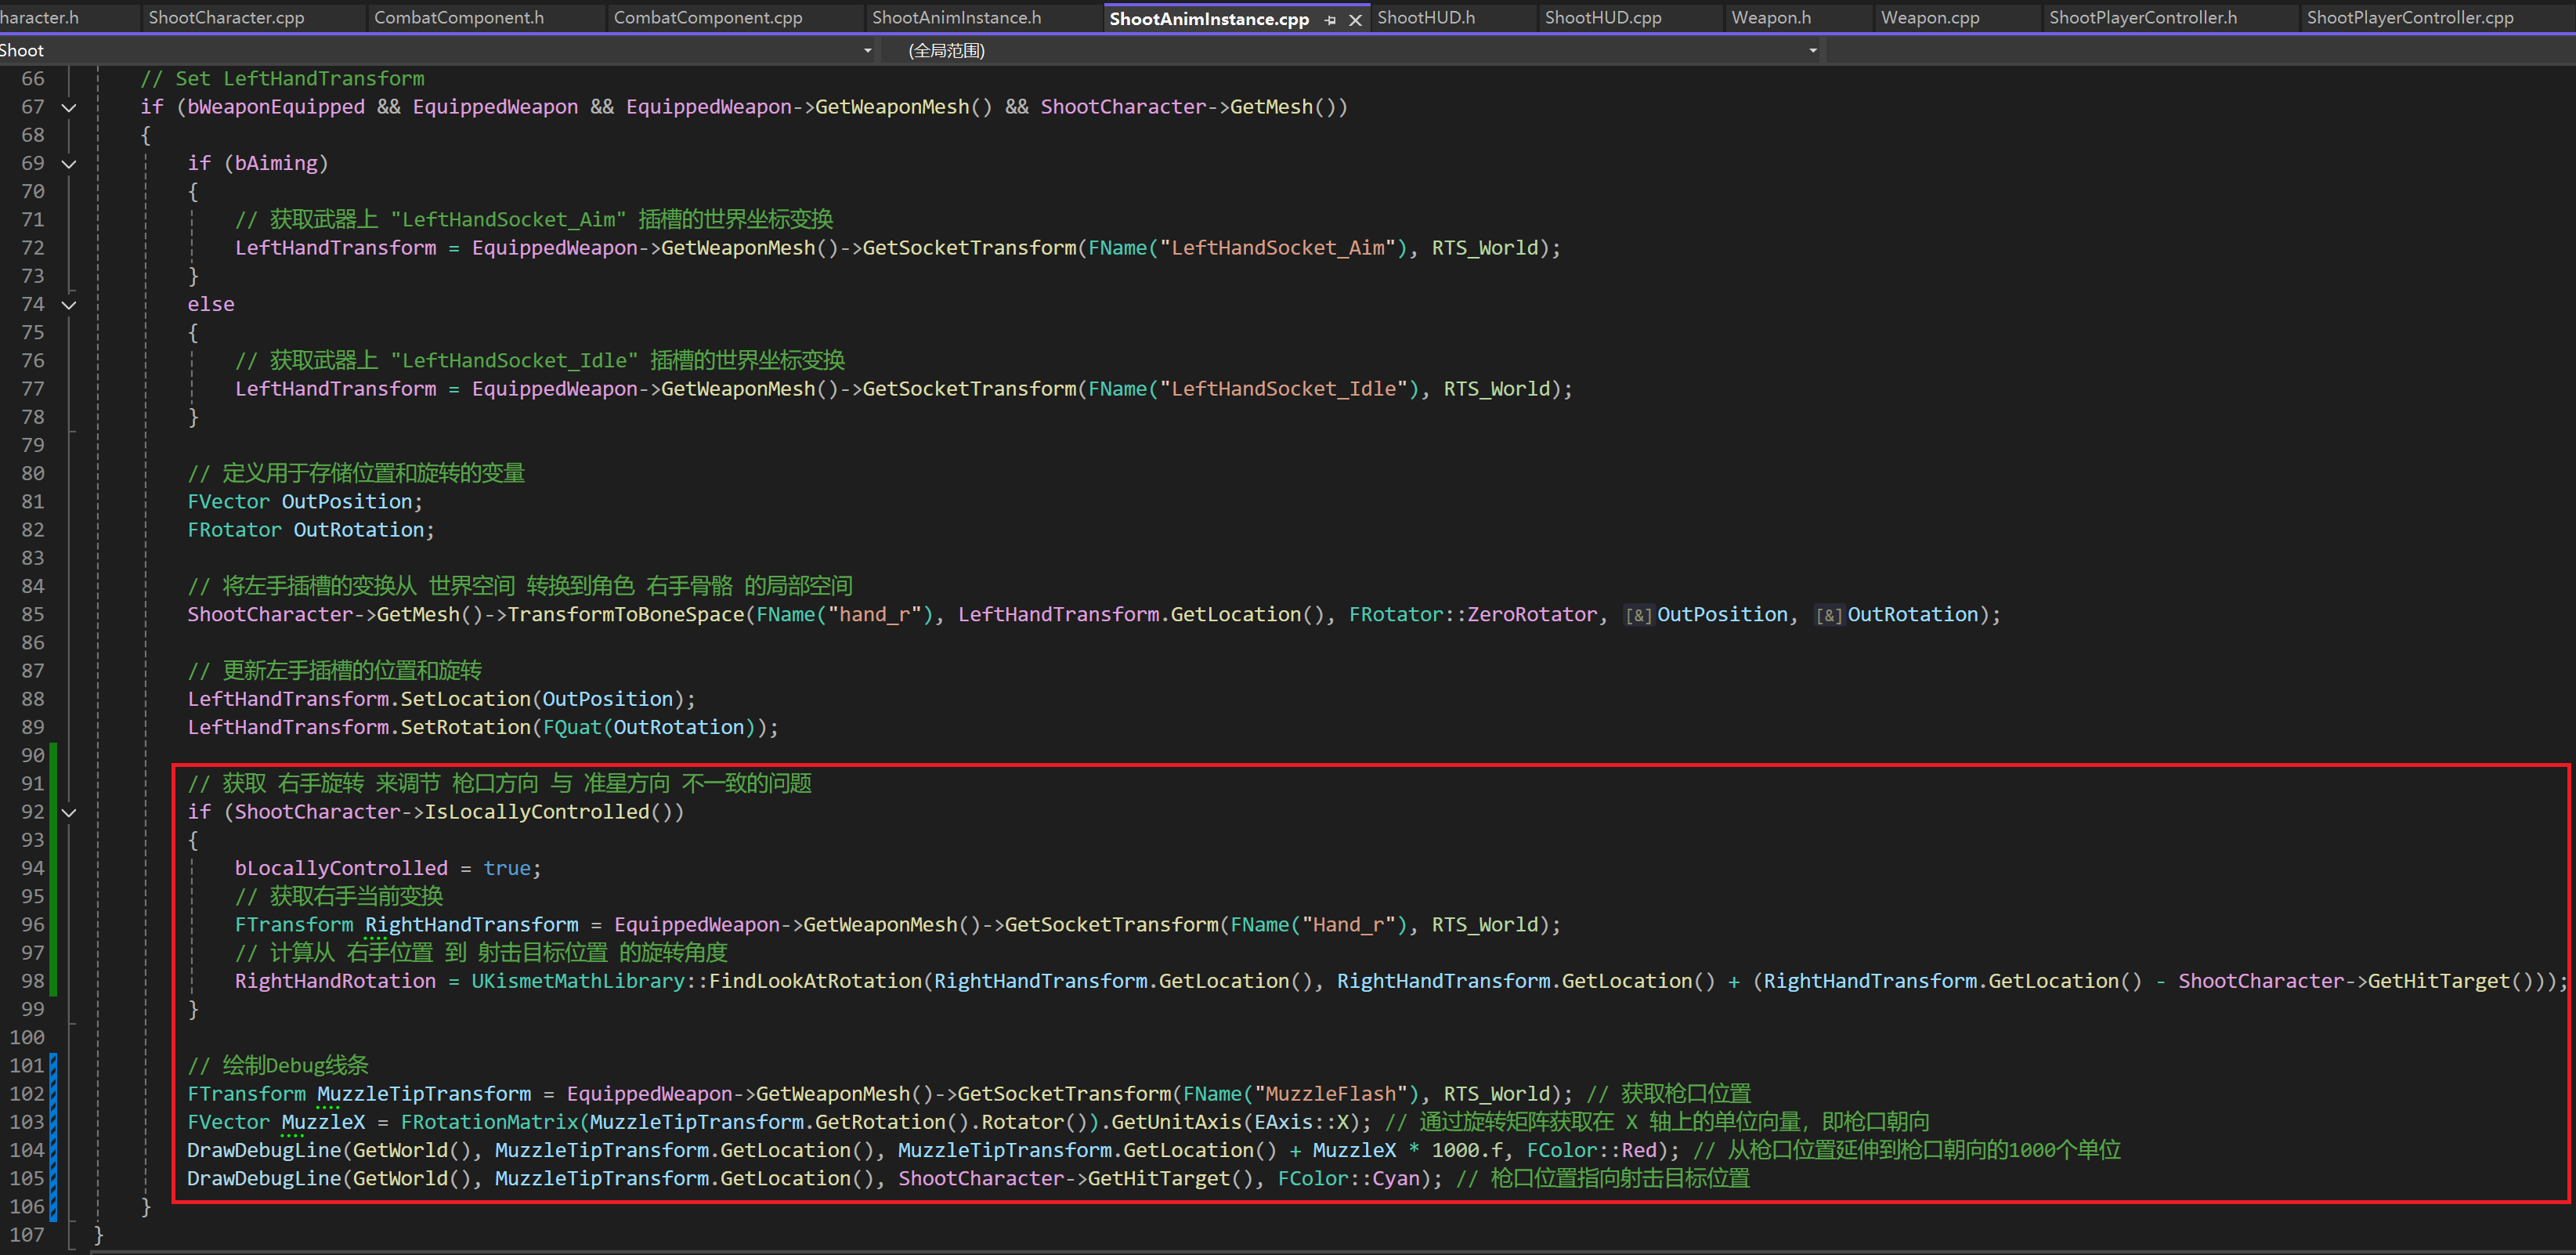This screenshot has height=1255, width=2576.
Task: Fold the else block at line 74
Action: [x=69, y=304]
